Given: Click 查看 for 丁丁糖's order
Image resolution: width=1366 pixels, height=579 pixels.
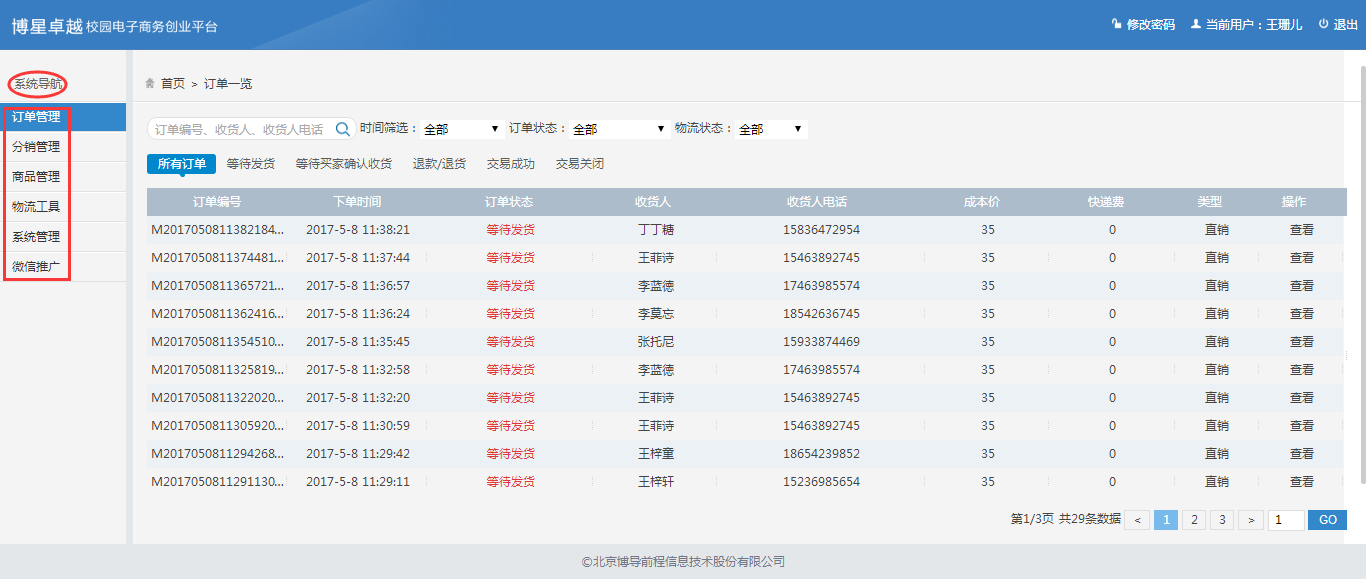Looking at the screenshot, I should (x=1301, y=230).
